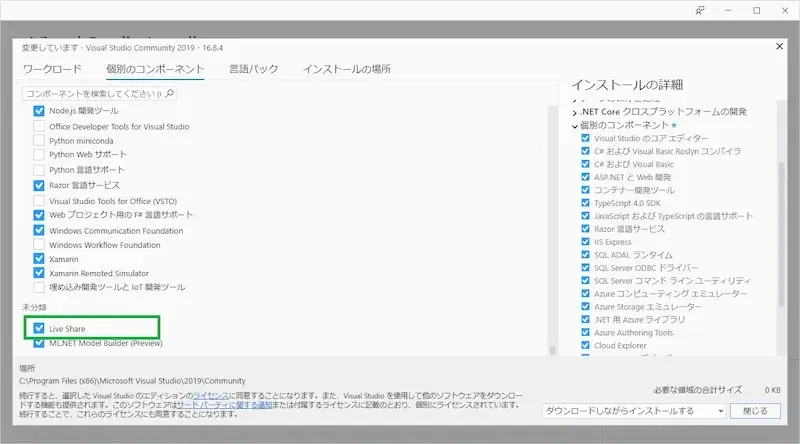
Task: Check Windows Workflow Foundation
Action: [x=39, y=244]
